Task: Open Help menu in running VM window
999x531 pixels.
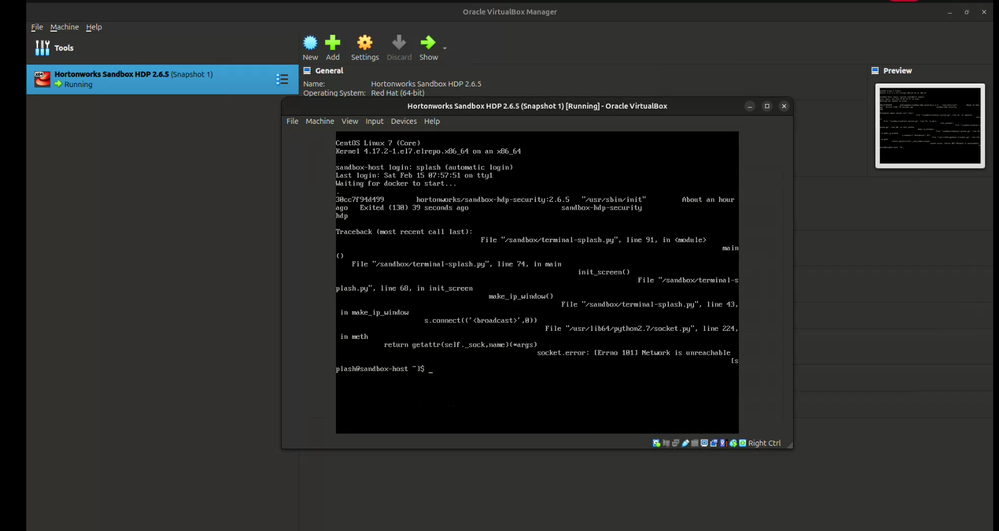Action: (432, 121)
